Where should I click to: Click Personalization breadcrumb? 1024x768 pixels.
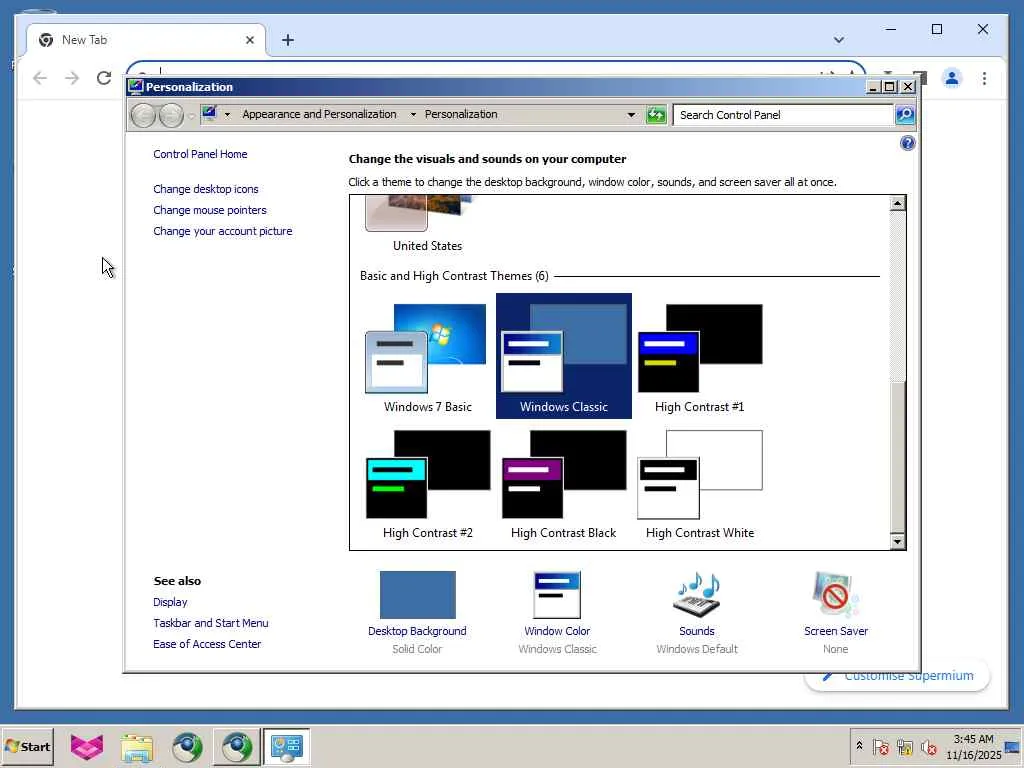(461, 114)
